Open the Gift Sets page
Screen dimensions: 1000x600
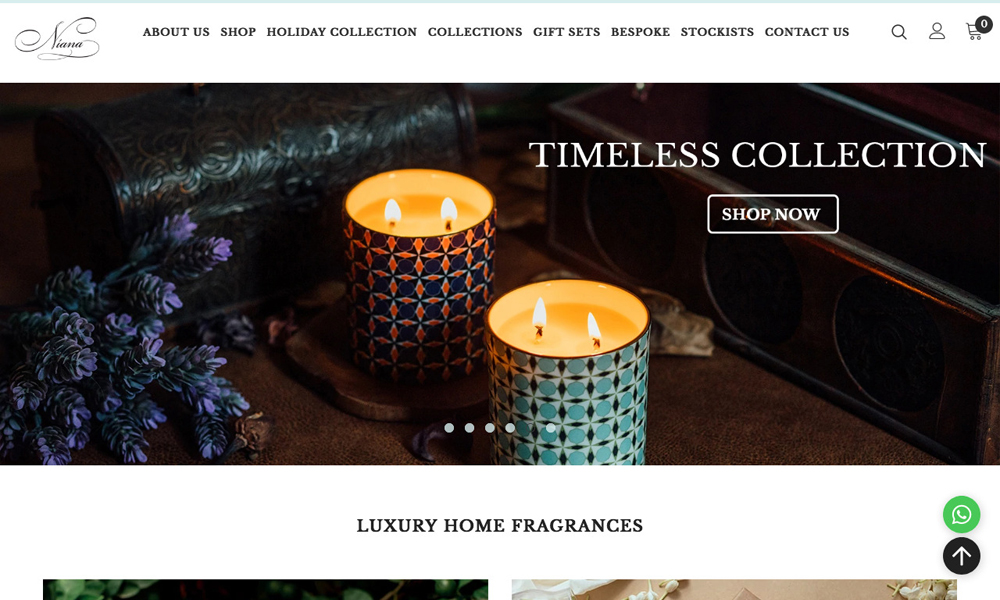pos(566,32)
